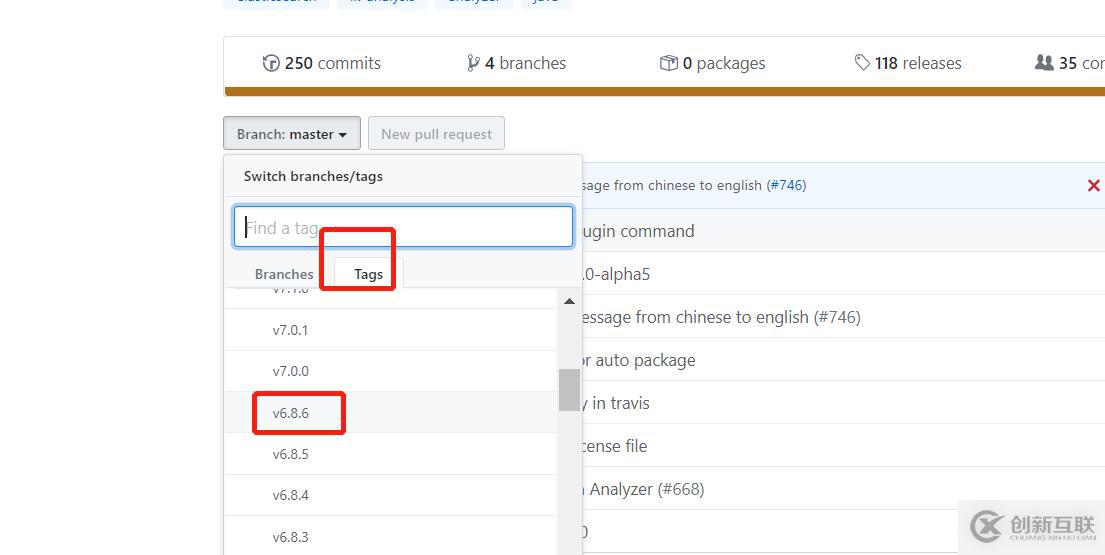Open the 0 packages page
1105x555 pixels.
(712, 63)
